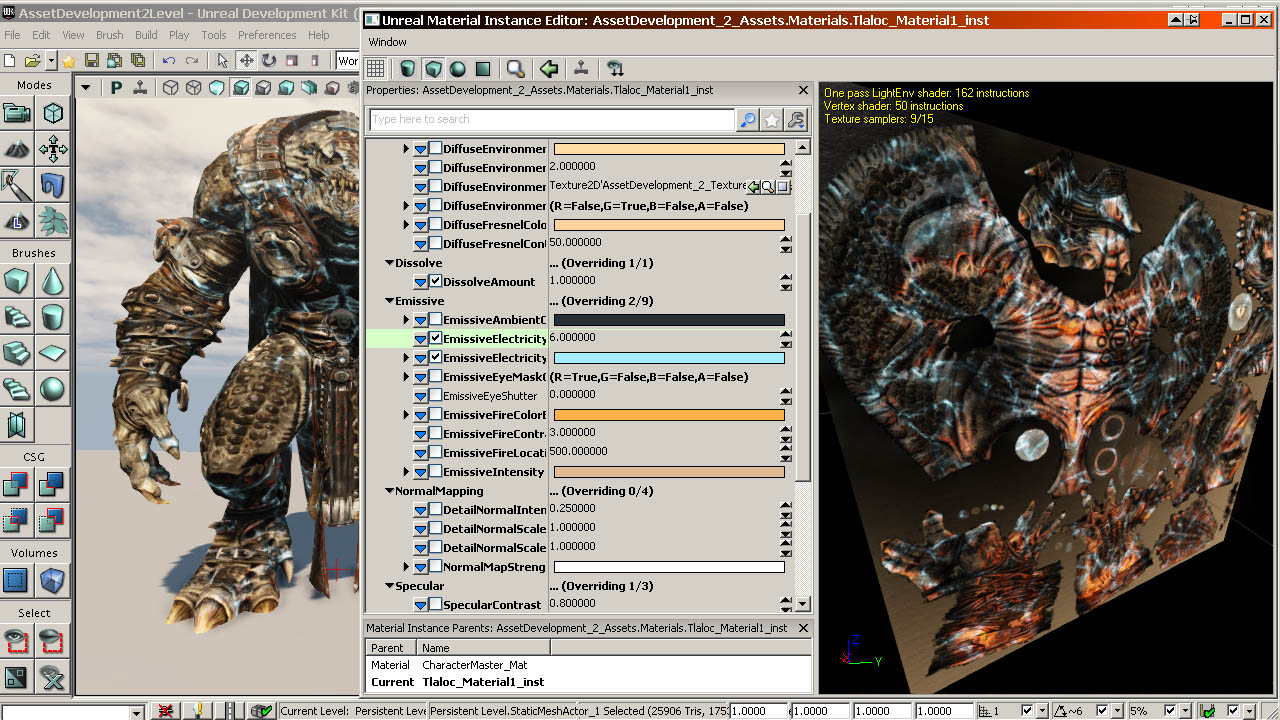Uncheck EmissiveElectricity checkbox on the 6.000000 row
The width and height of the screenshot is (1280, 720).
click(435, 339)
